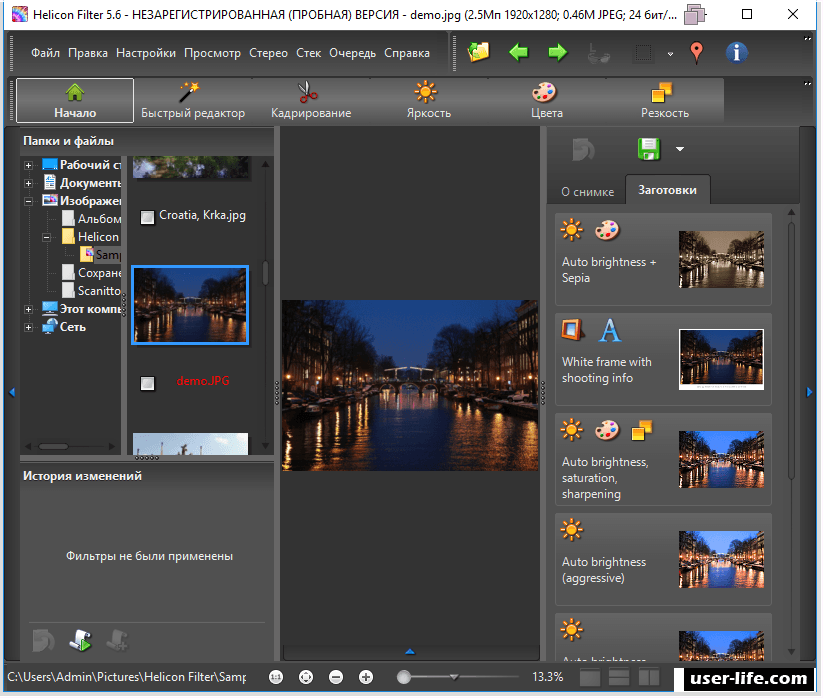Image resolution: width=823 pixels, height=699 pixels.
Task: Select the Сохранен folder in tree
Action: coord(91,273)
